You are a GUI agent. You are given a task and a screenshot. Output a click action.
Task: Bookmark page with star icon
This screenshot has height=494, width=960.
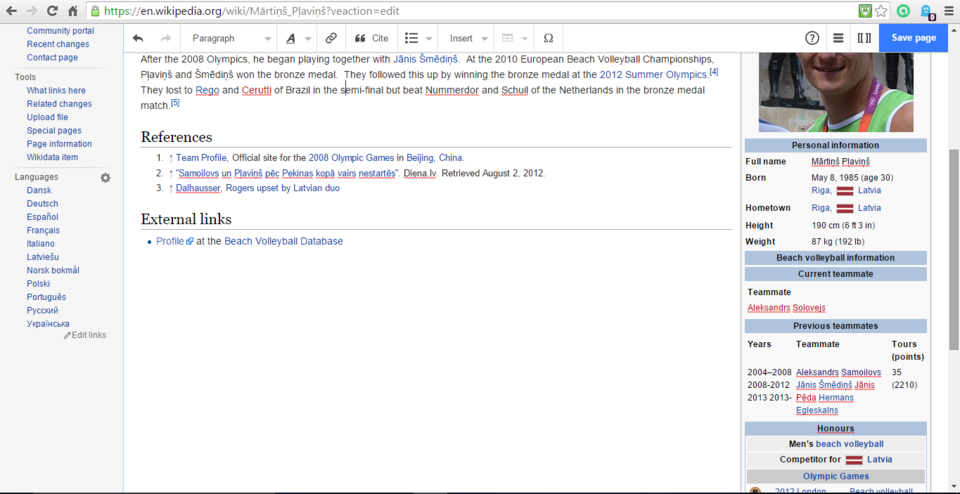(880, 10)
